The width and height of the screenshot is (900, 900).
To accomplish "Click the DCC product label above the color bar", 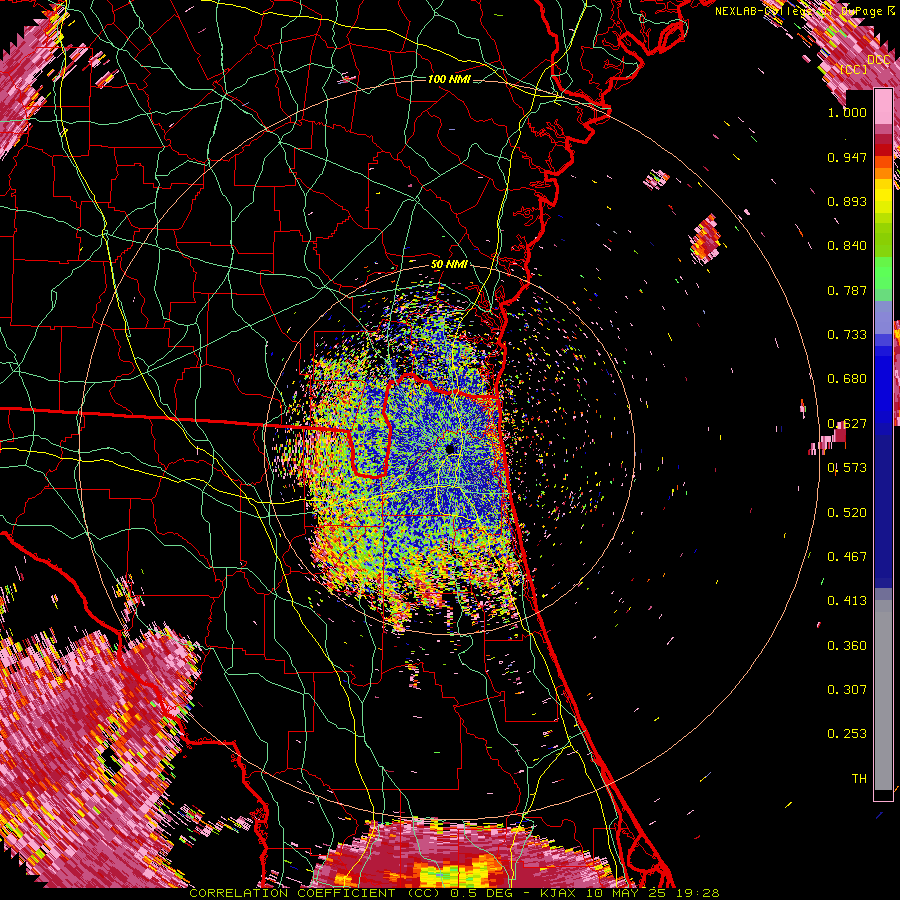I will coord(878,59).
